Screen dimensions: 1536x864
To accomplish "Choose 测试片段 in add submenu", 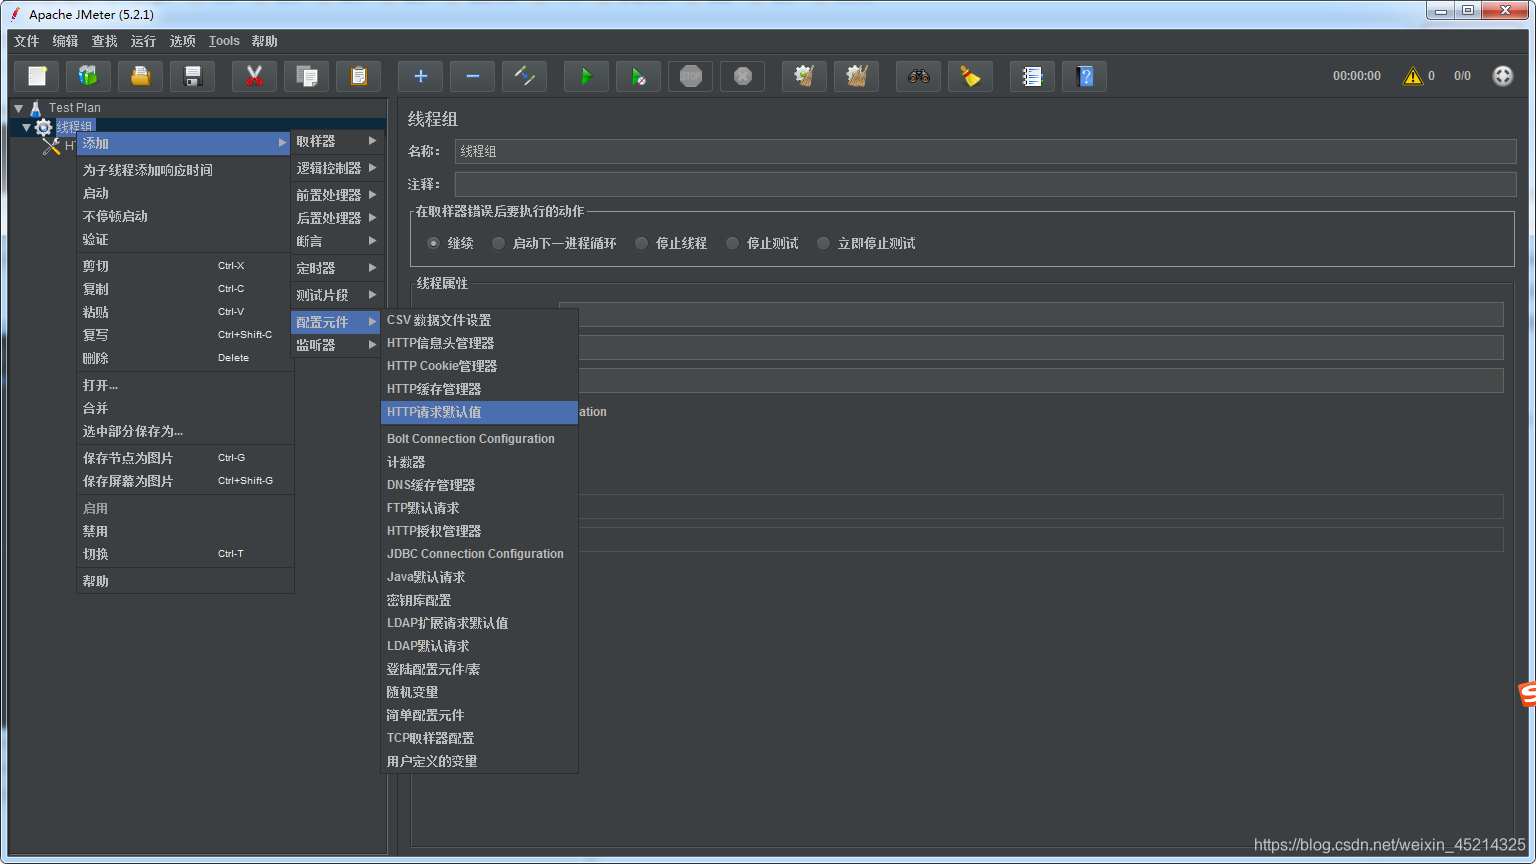I will (336, 295).
